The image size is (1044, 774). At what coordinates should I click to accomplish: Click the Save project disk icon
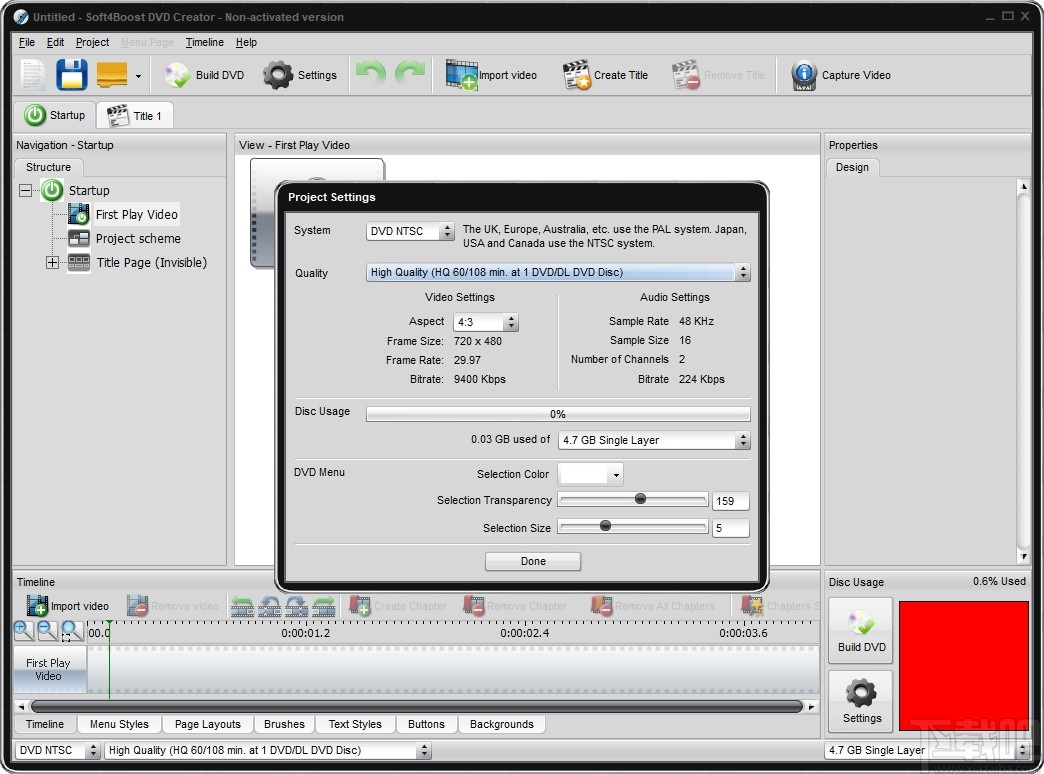click(71, 74)
